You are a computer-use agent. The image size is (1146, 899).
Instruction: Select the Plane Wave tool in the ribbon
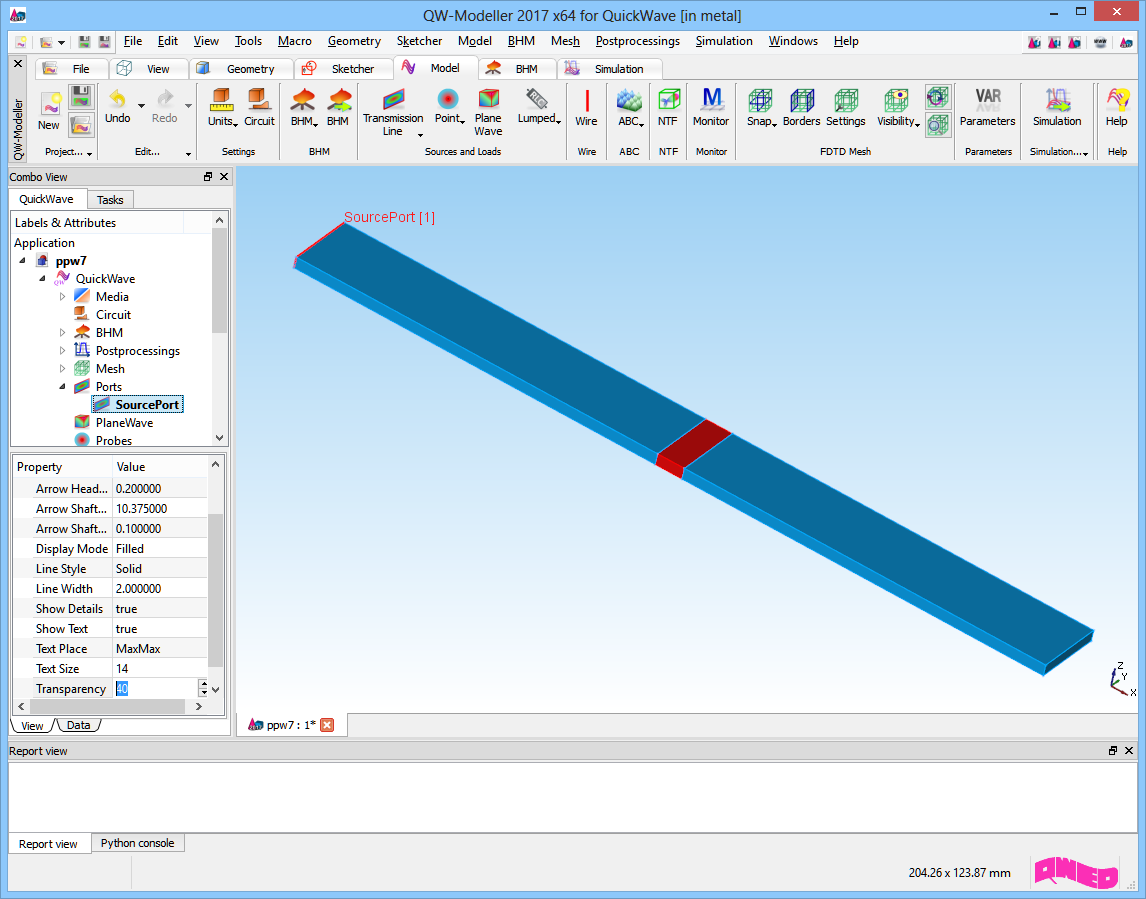pyautogui.click(x=488, y=112)
